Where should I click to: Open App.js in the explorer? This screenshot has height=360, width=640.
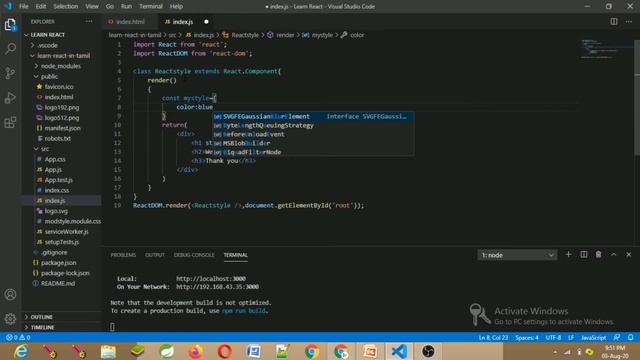point(53,169)
